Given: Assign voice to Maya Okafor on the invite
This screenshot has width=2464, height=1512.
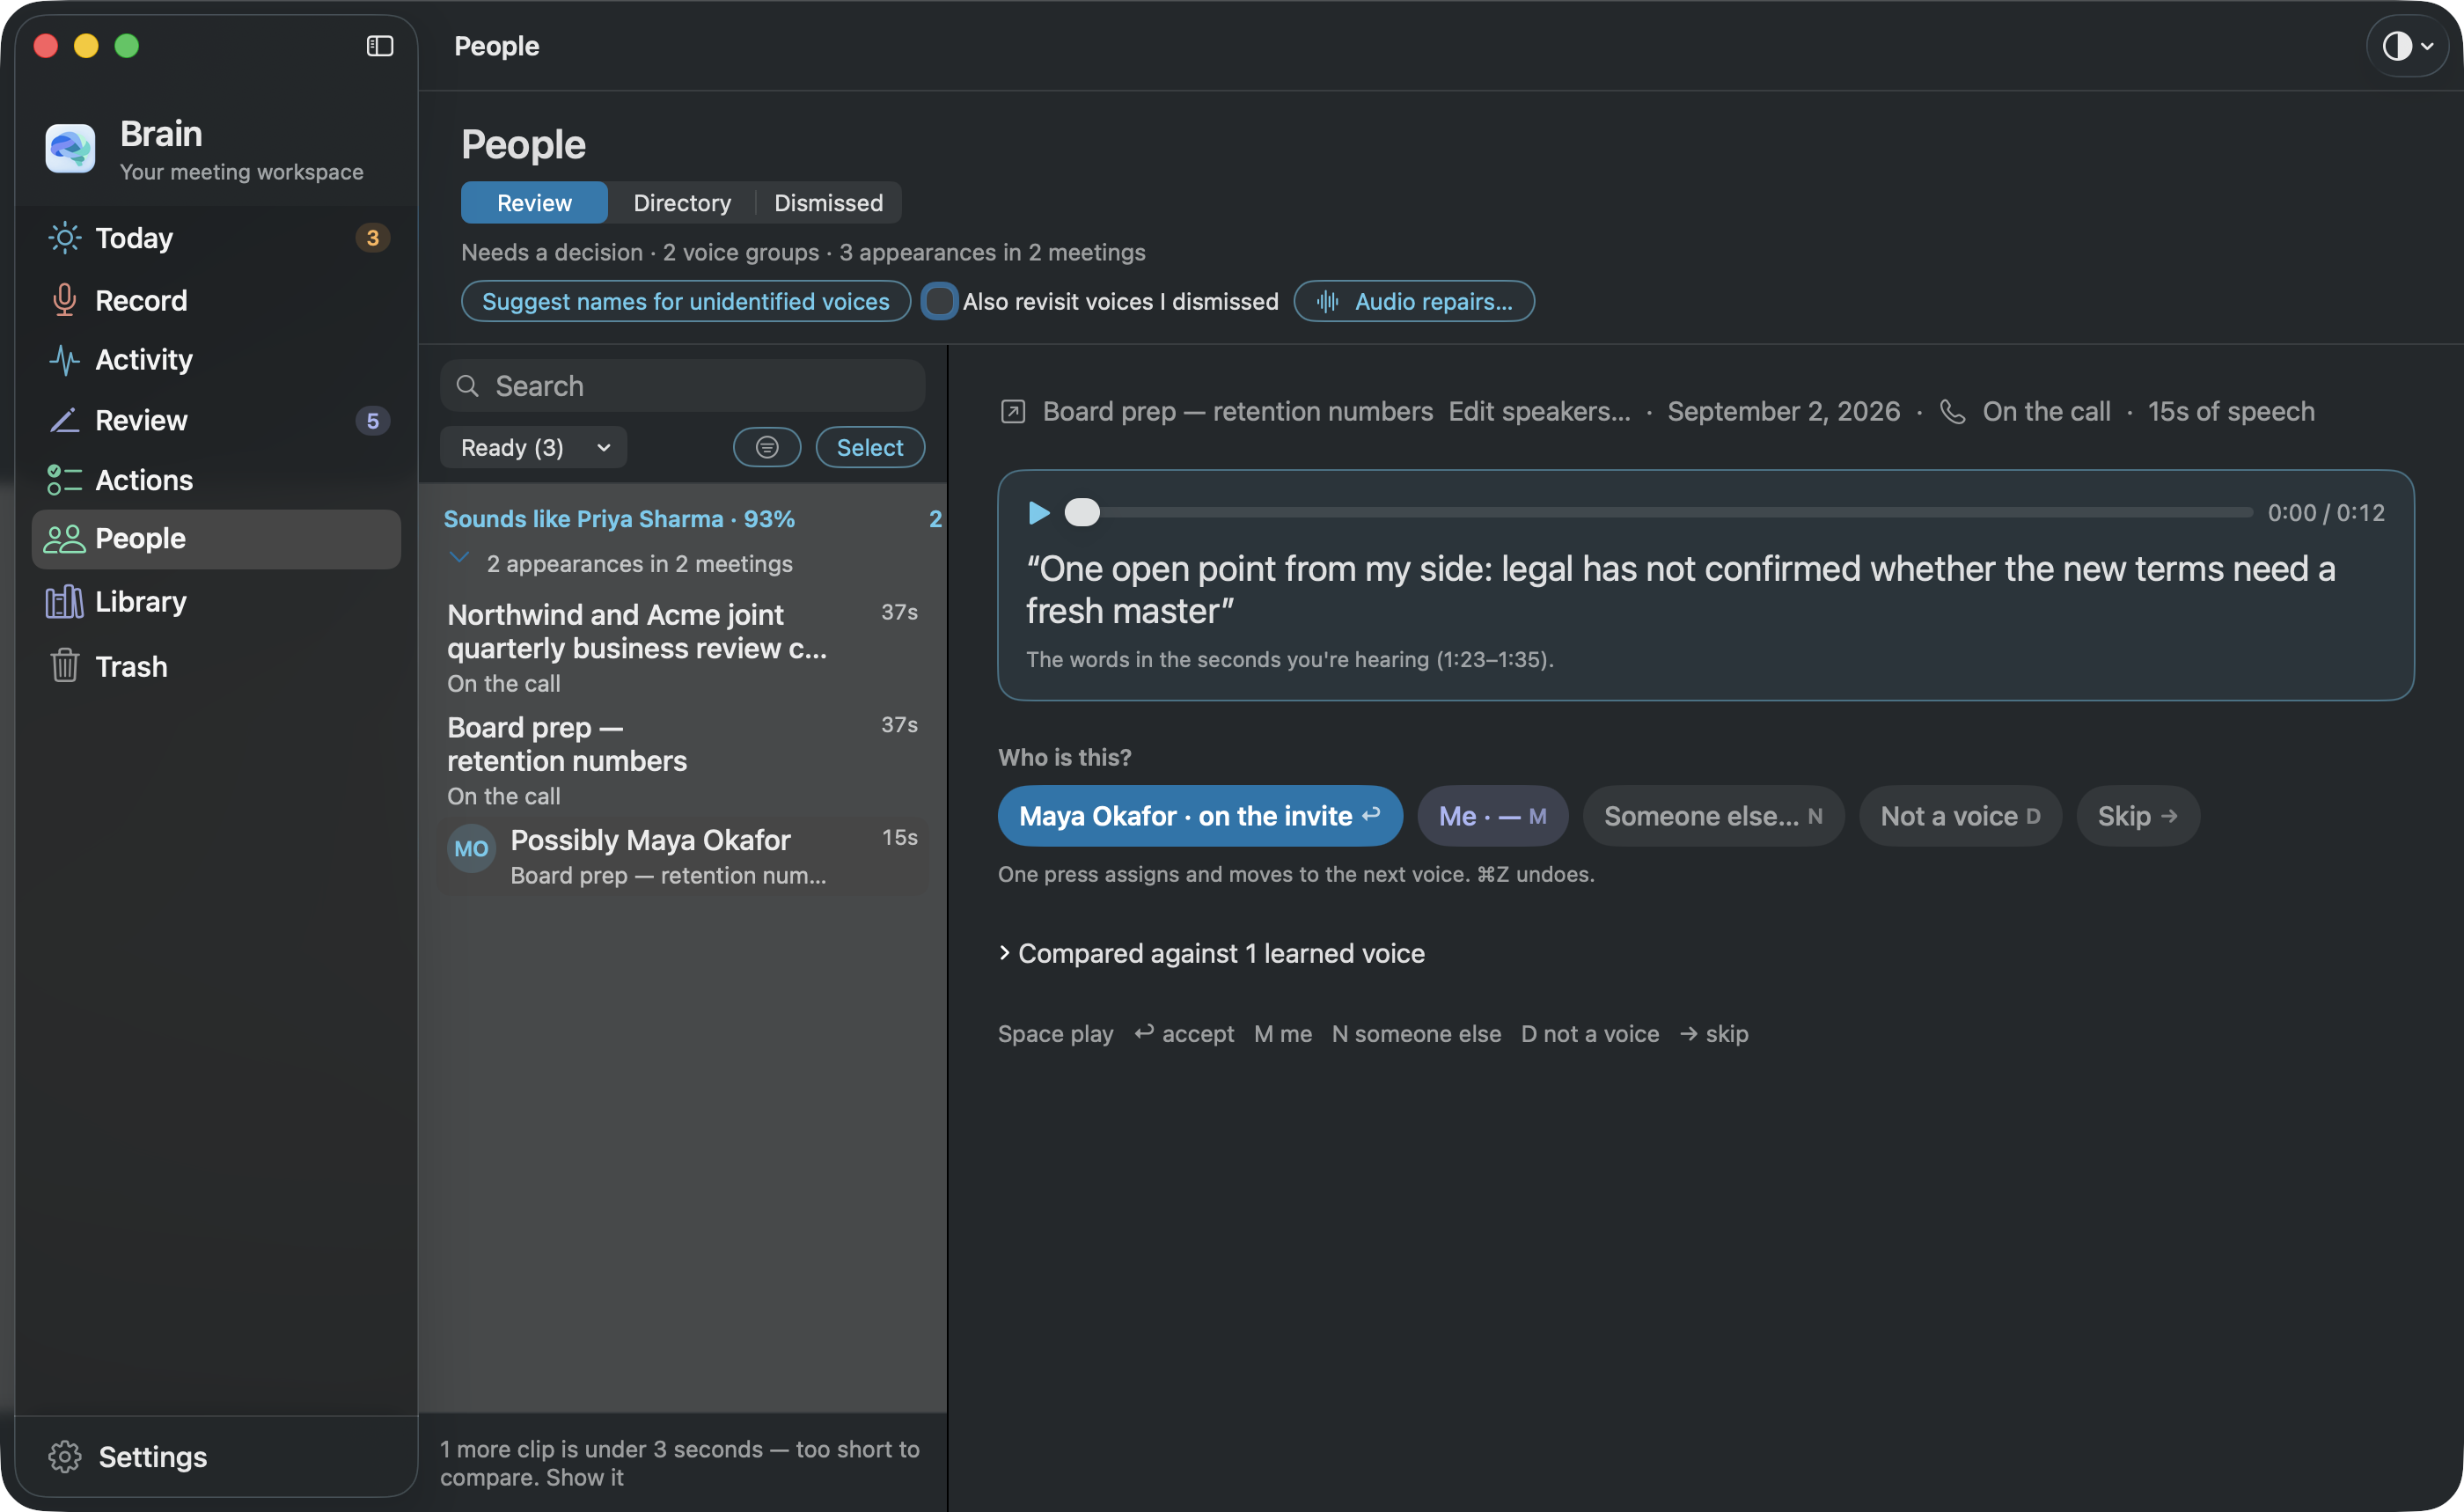Looking at the screenshot, I should pos(1200,816).
